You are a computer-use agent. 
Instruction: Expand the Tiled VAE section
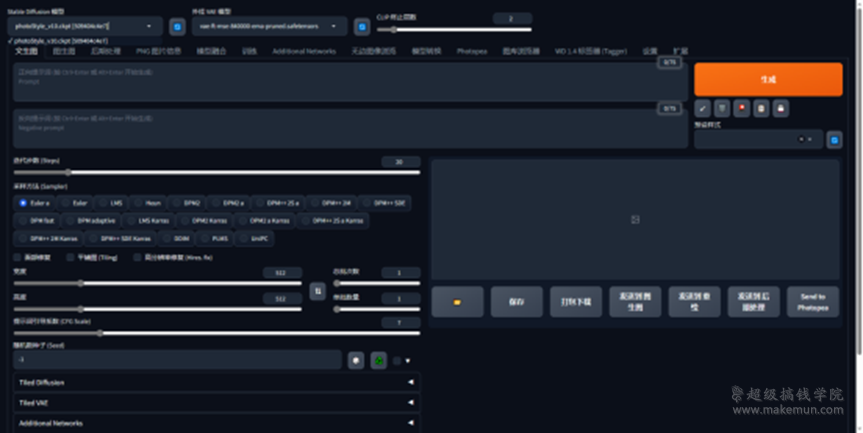click(x=216, y=402)
